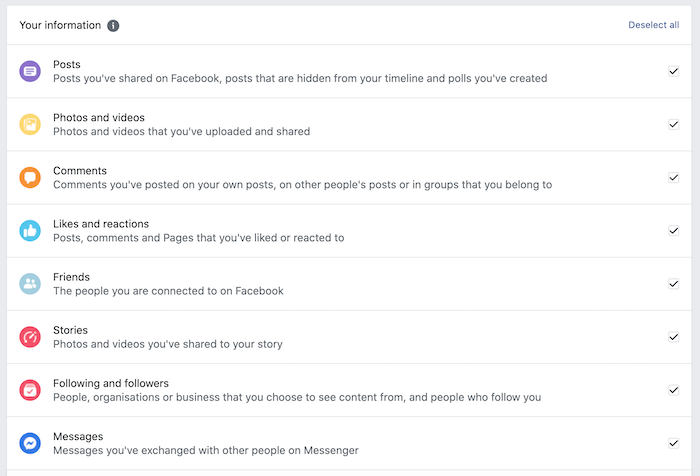The height and width of the screenshot is (476, 700).
Task: Click the Posts title text
Action: 67,64
